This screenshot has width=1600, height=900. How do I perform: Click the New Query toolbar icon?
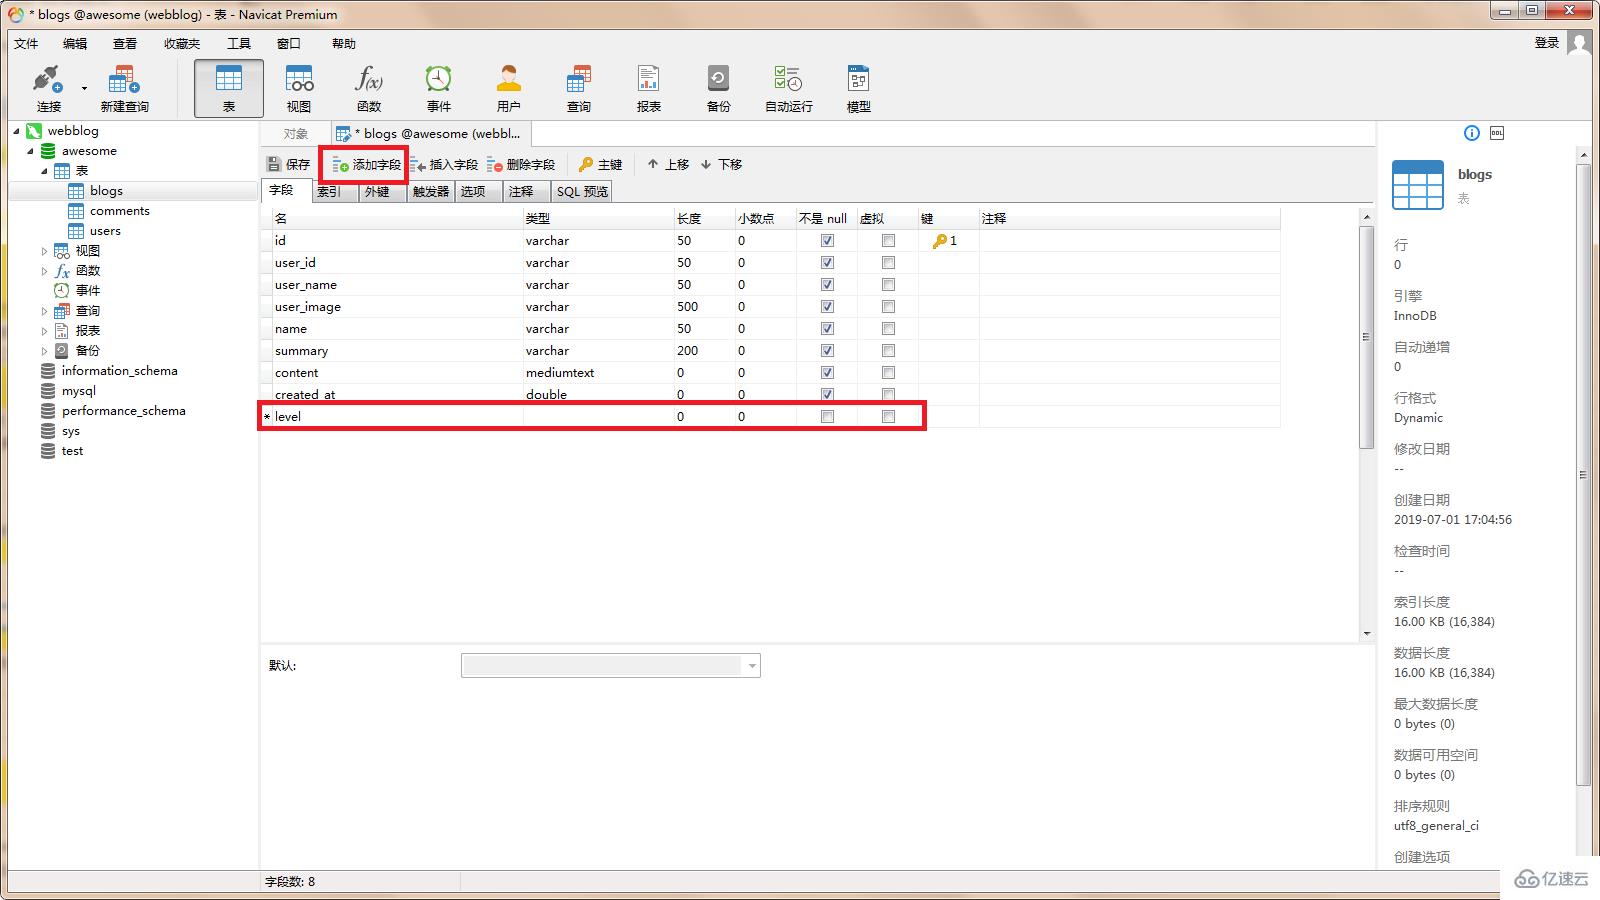[124, 88]
